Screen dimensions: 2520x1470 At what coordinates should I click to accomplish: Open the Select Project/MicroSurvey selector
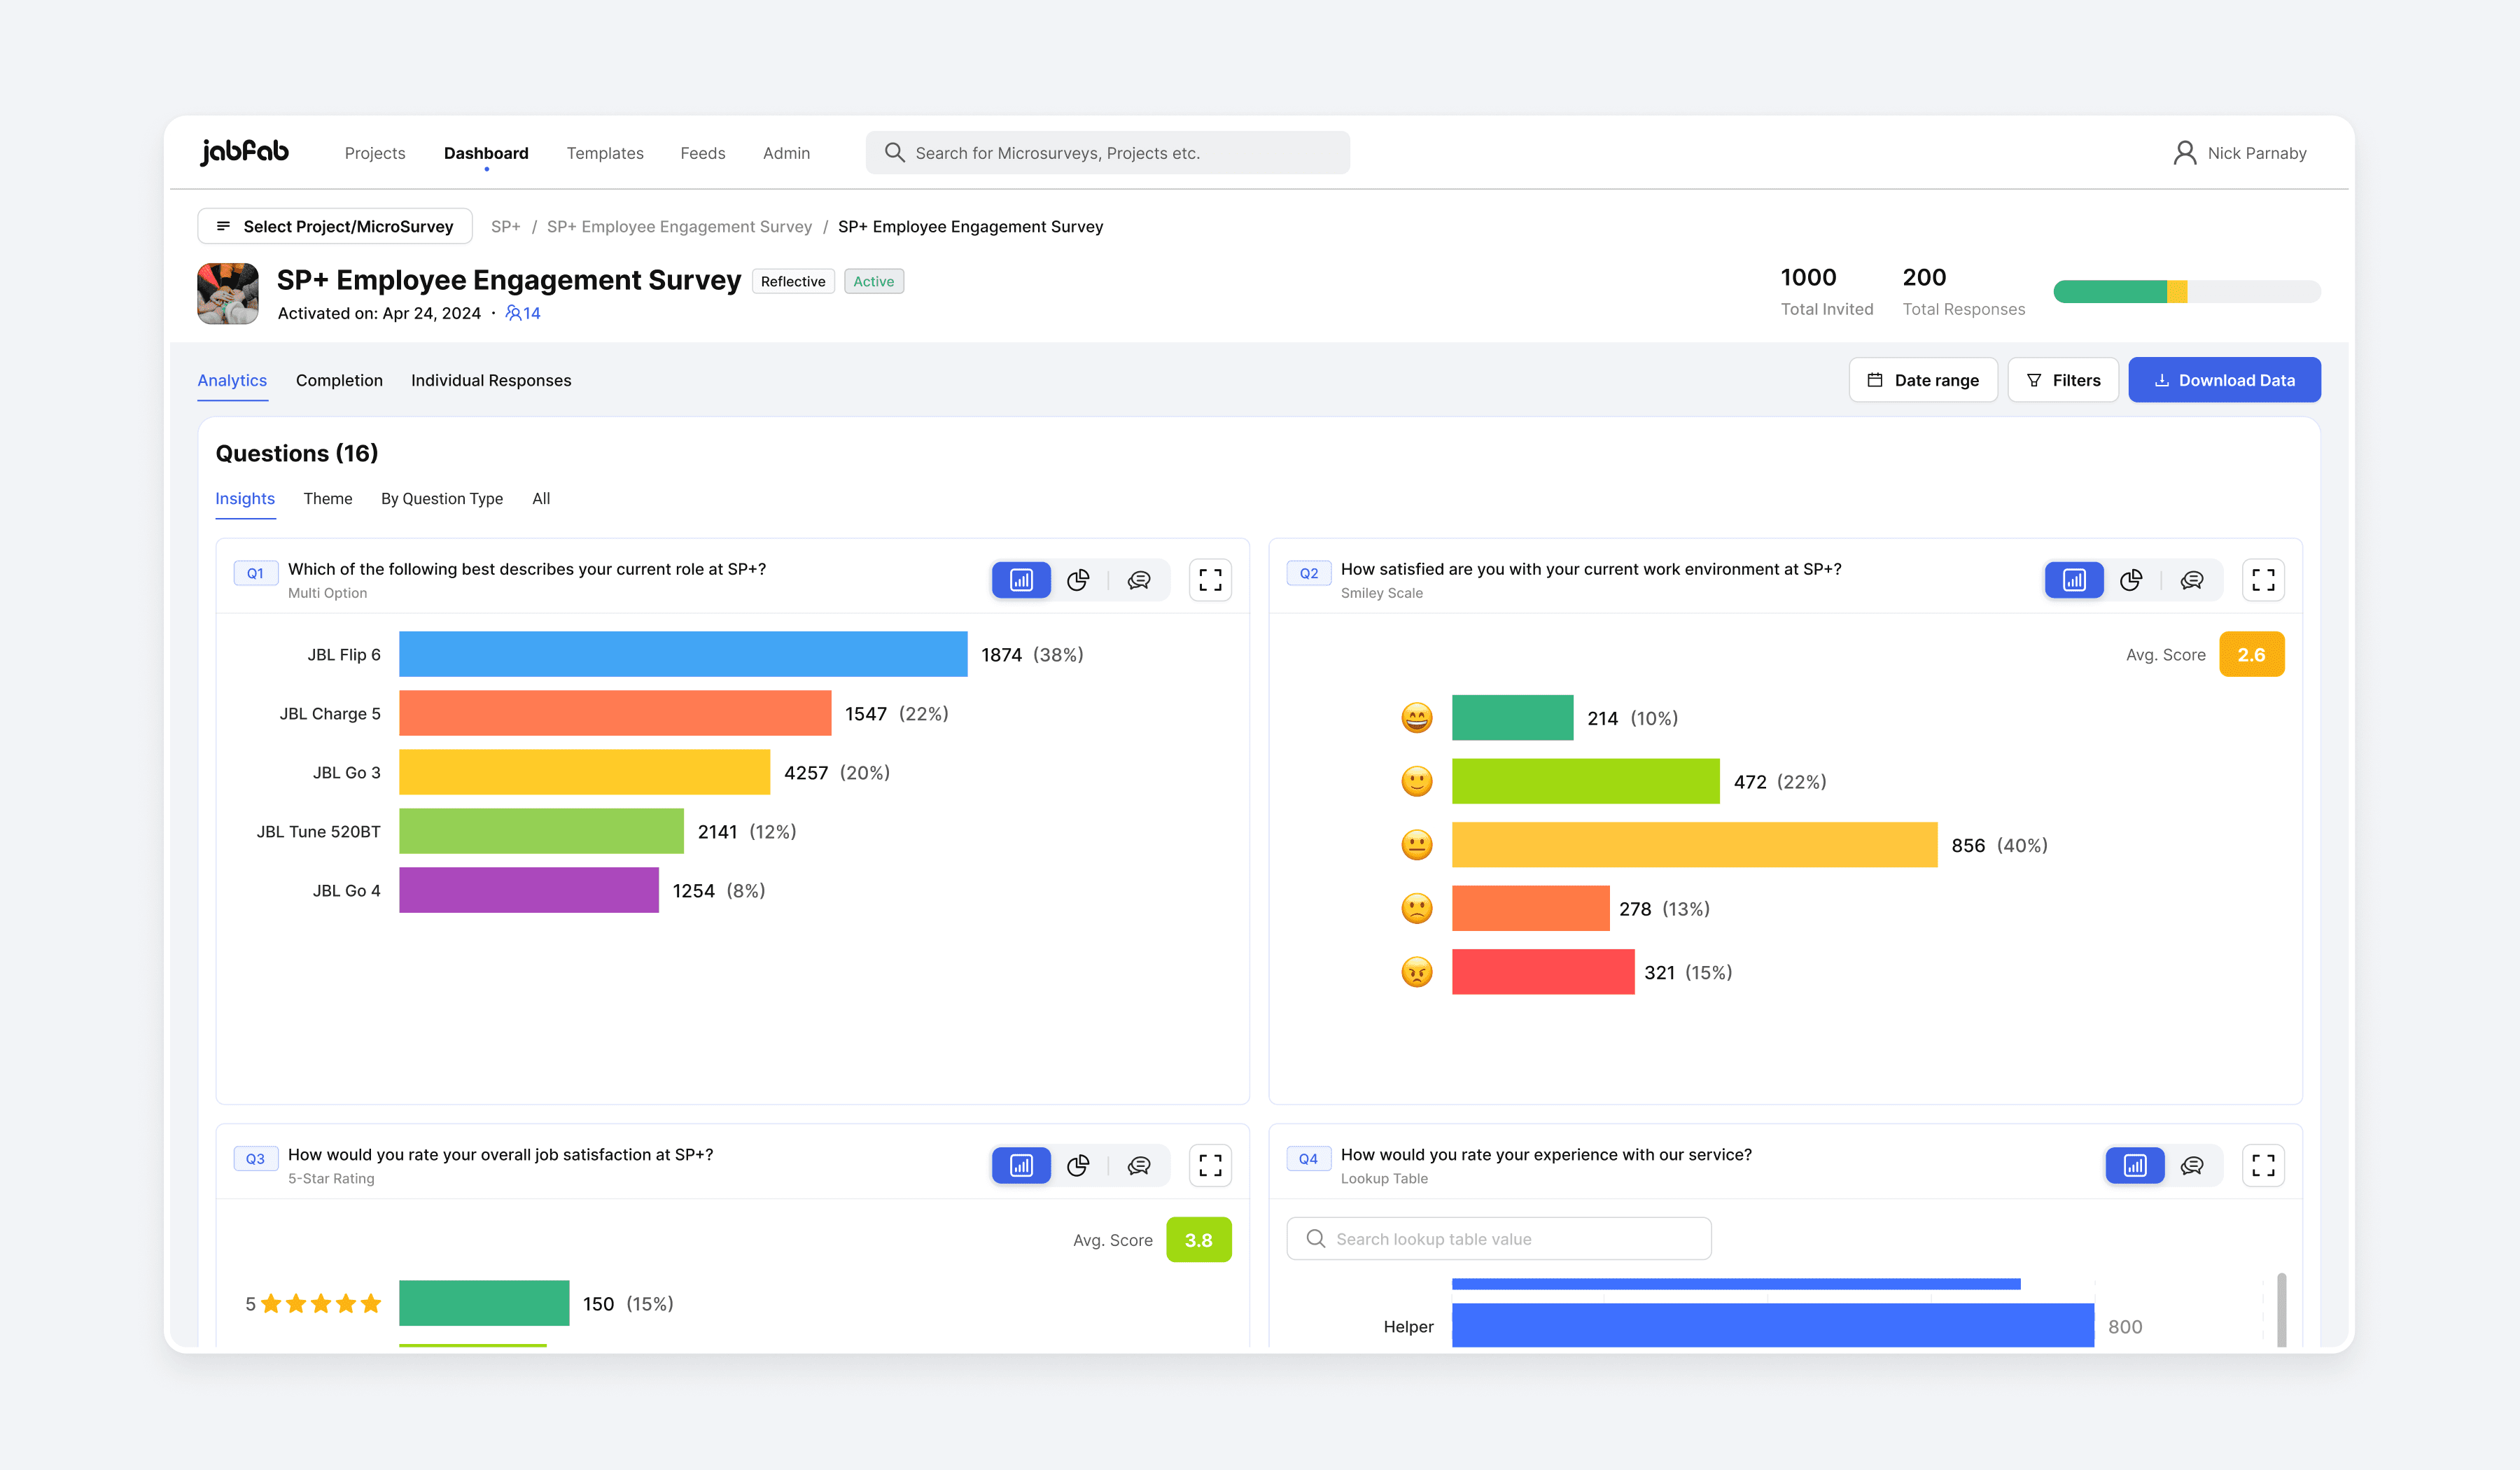click(335, 226)
